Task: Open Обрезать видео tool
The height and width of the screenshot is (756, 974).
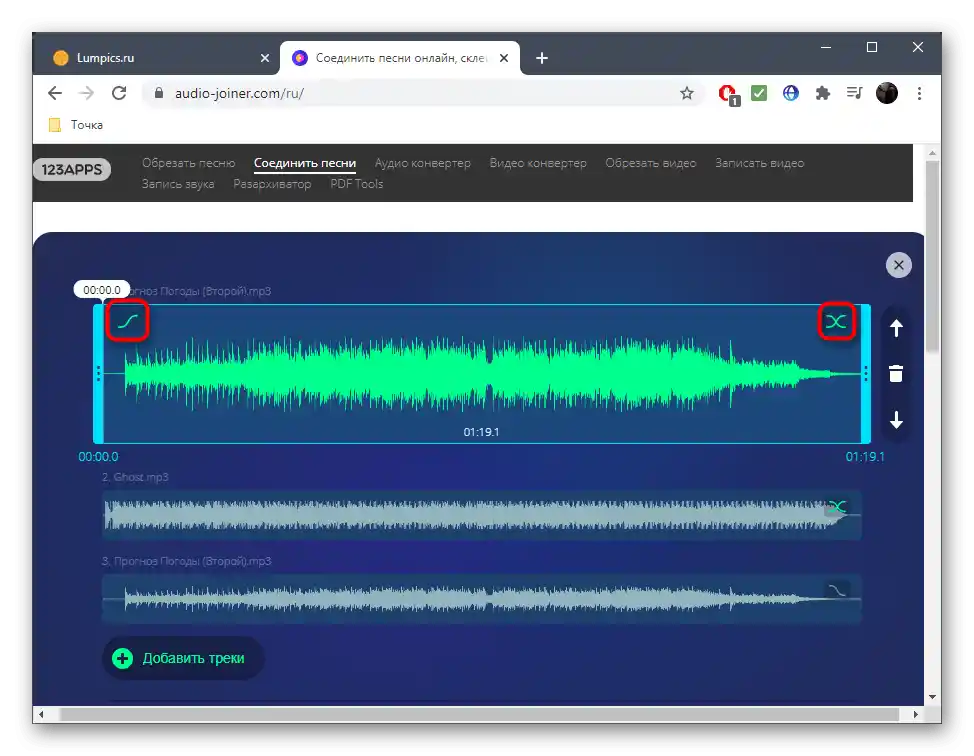Action: (x=650, y=163)
